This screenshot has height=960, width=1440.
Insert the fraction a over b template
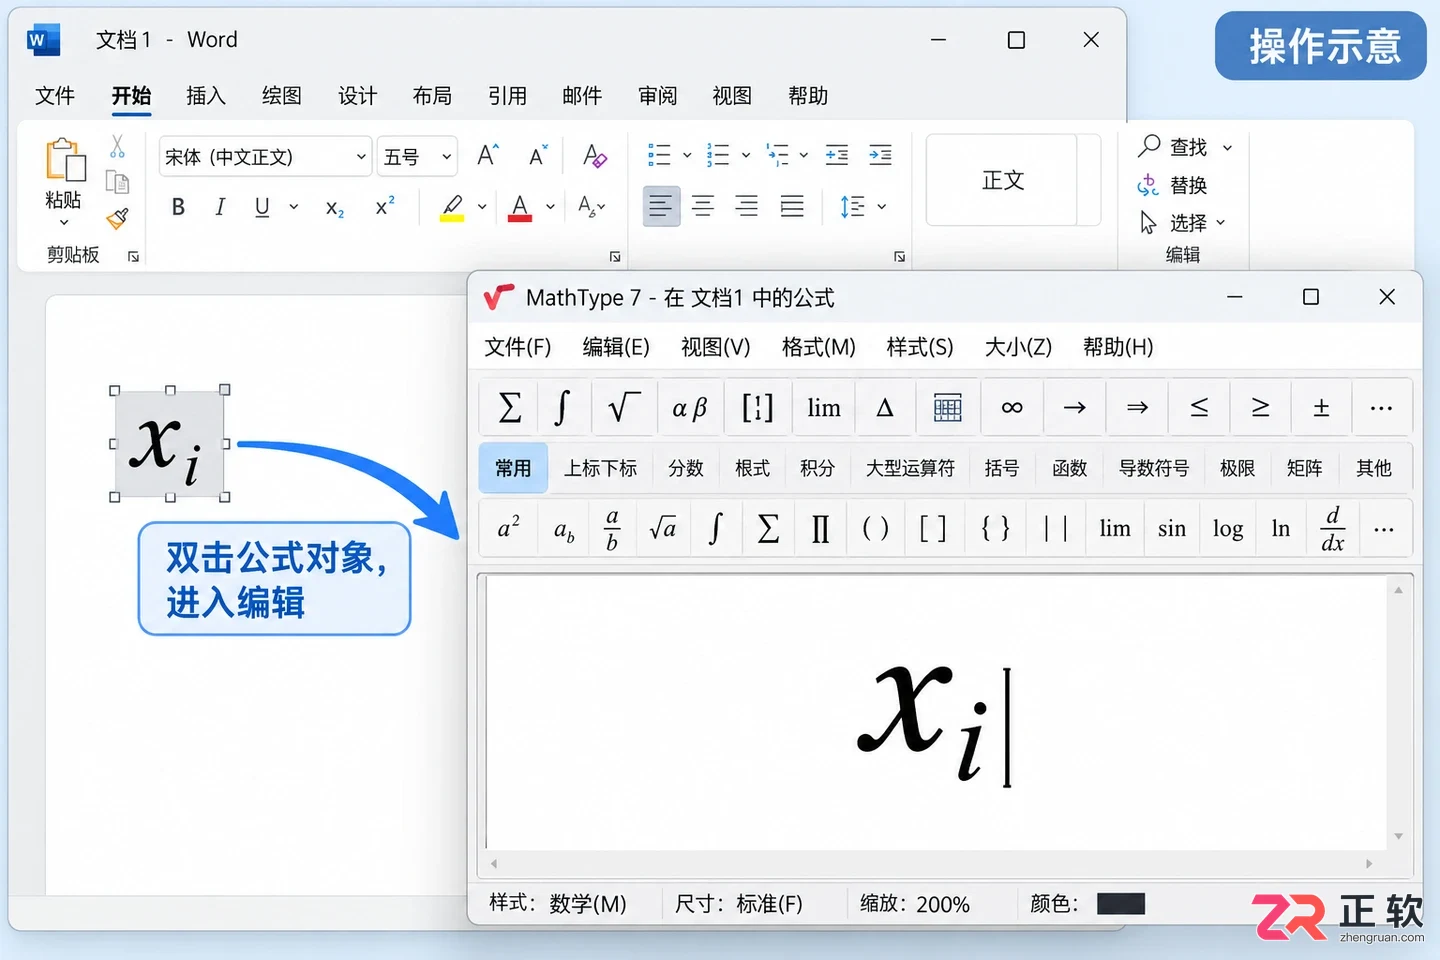tap(612, 529)
